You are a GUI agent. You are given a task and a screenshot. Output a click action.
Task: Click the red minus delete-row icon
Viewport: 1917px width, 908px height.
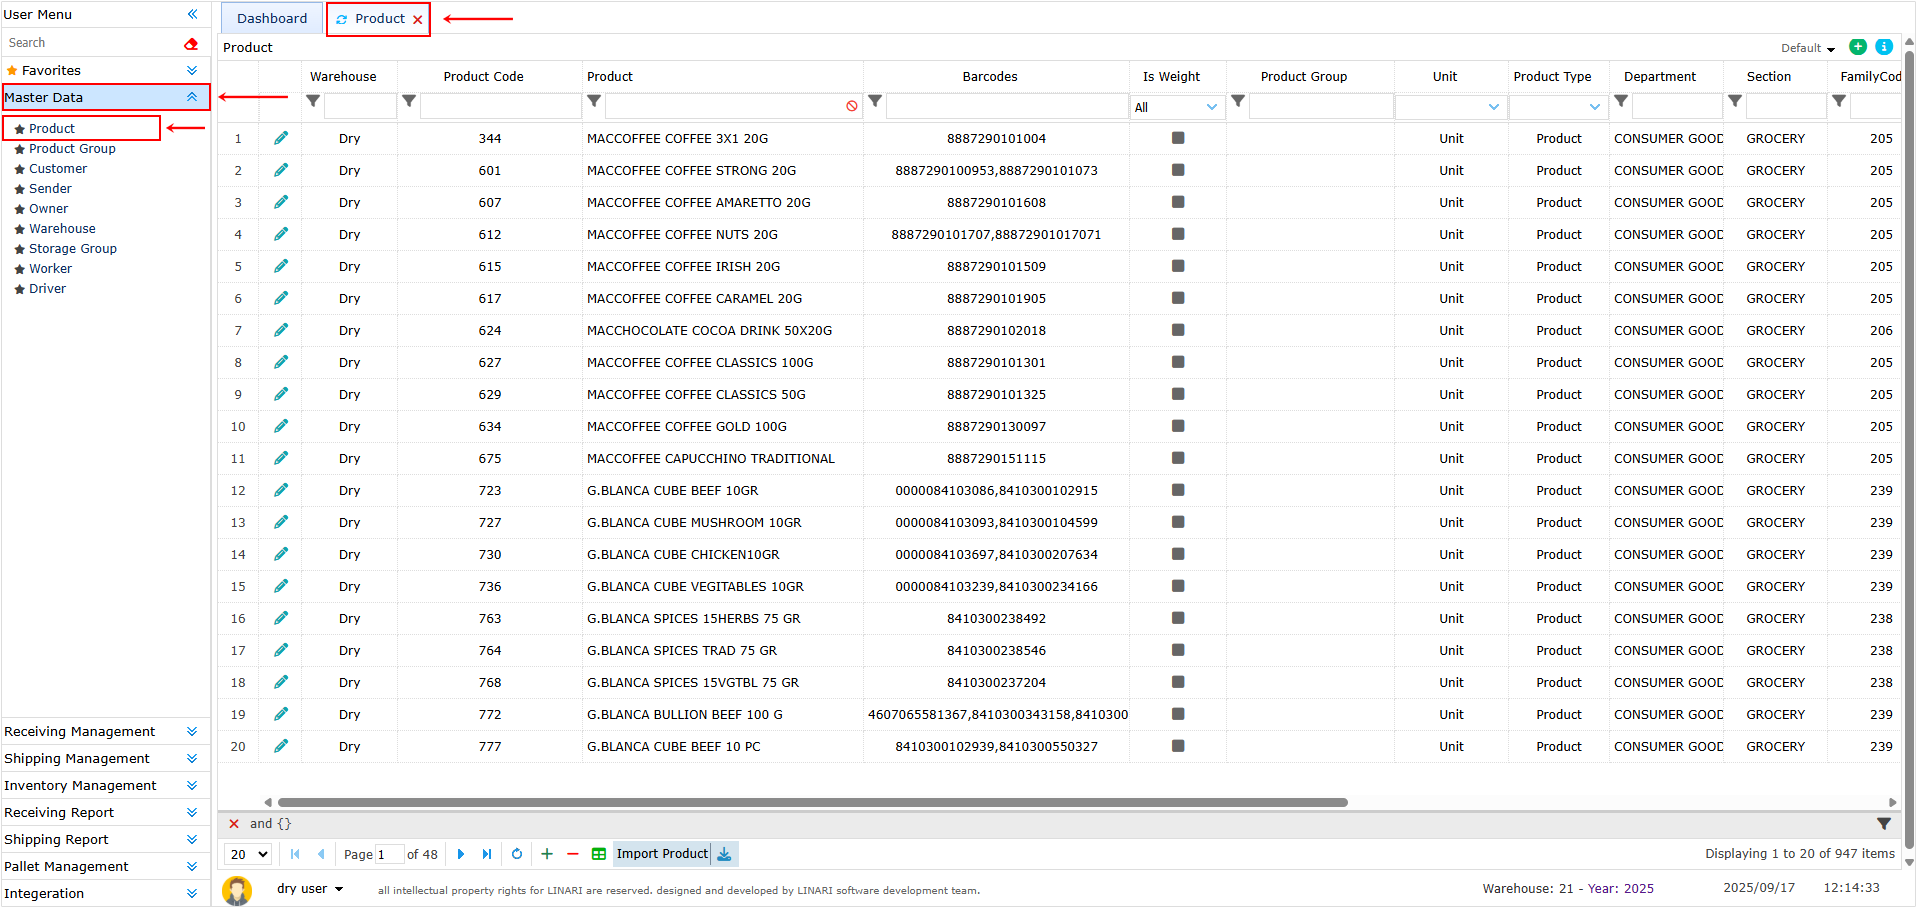(x=573, y=854)
